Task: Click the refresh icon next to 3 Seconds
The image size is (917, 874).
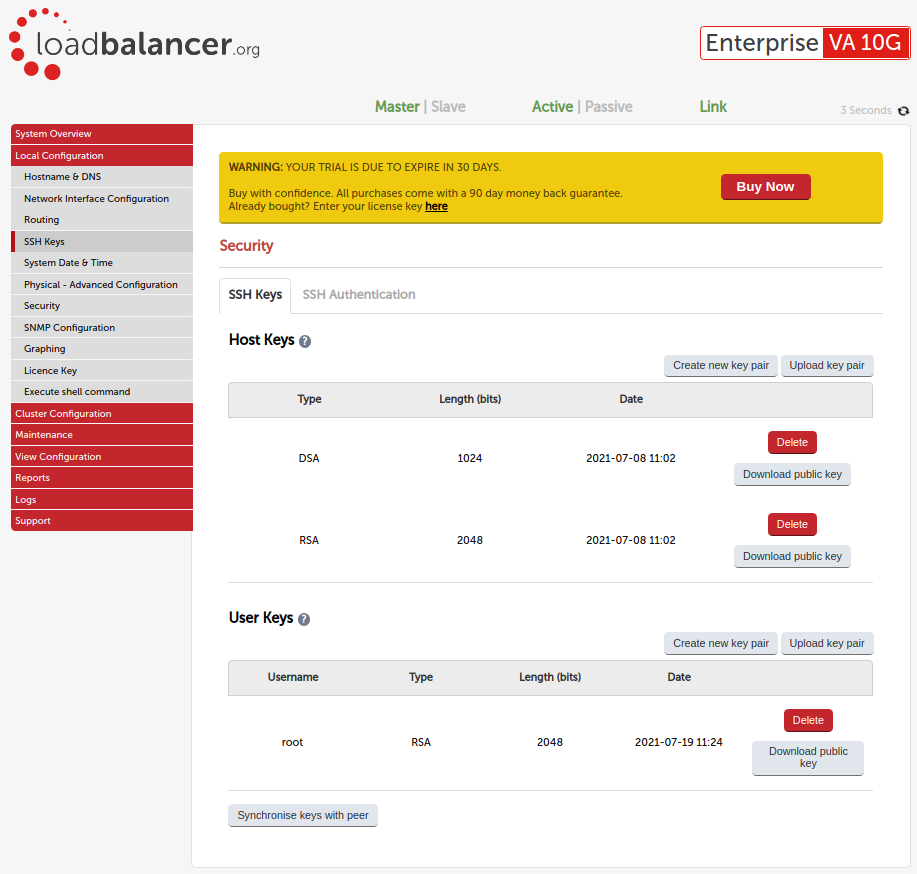Action: click(904, 111)
